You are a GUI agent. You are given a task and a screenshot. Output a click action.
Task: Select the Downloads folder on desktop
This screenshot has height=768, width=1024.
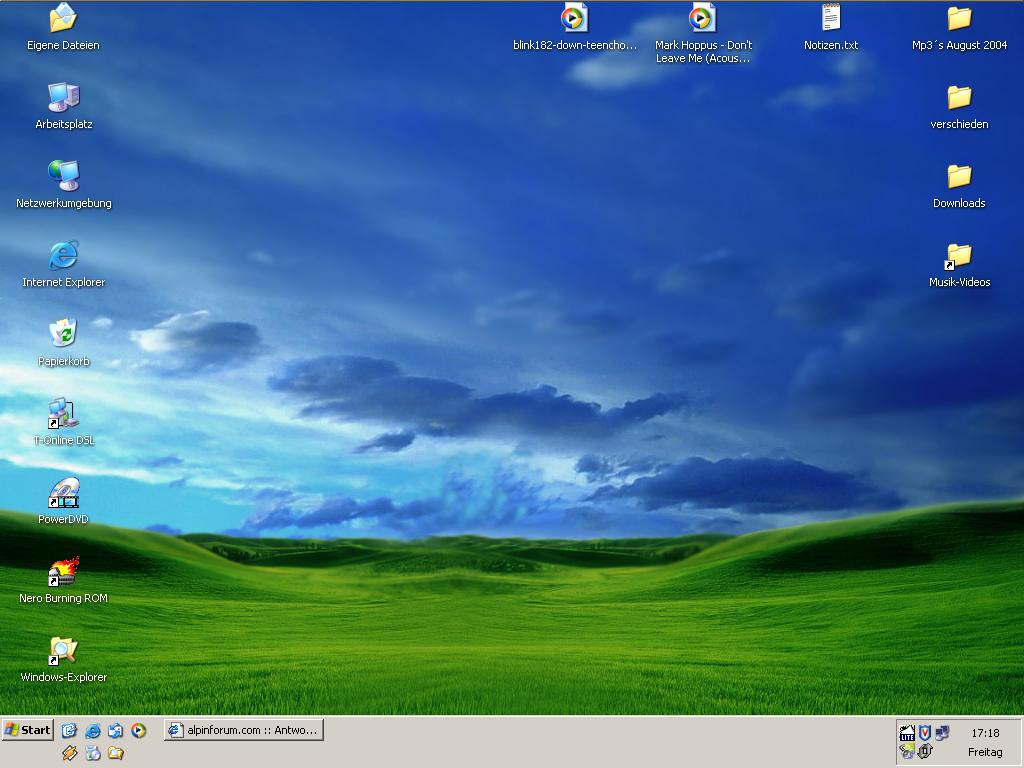point(959,177)
